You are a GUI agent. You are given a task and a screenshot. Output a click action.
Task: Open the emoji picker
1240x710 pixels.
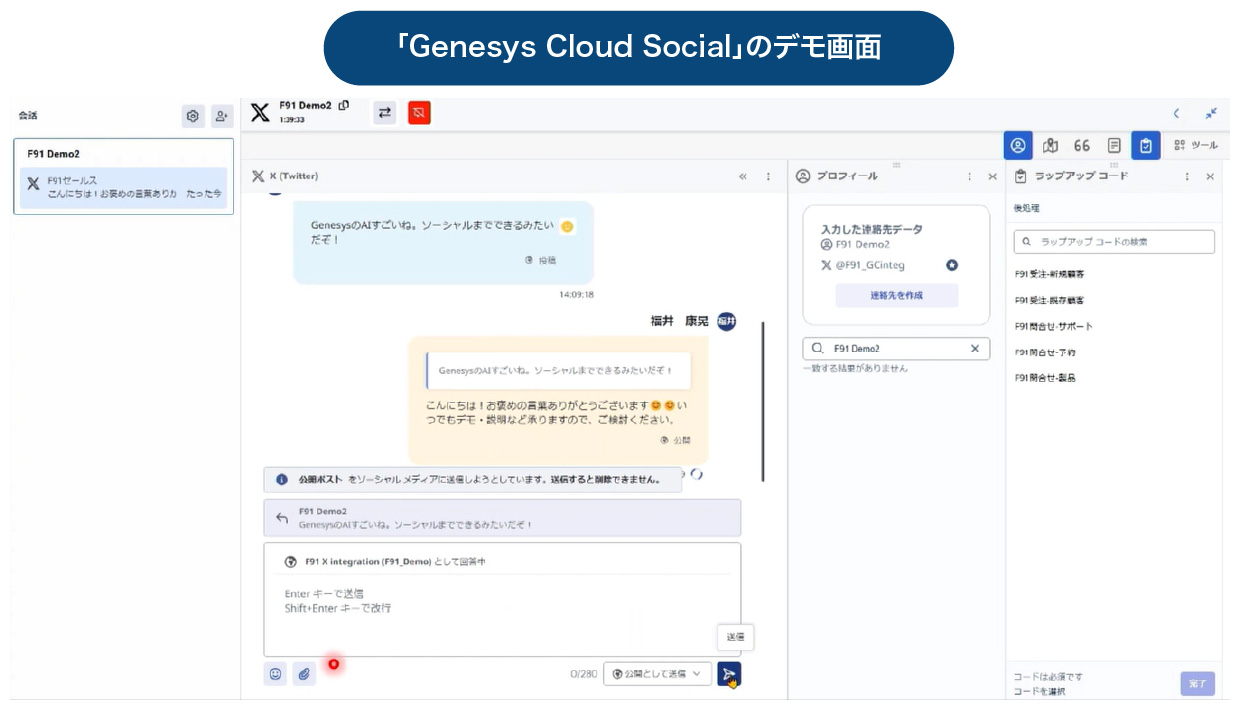pyautogui.click(x=275, y=674)
